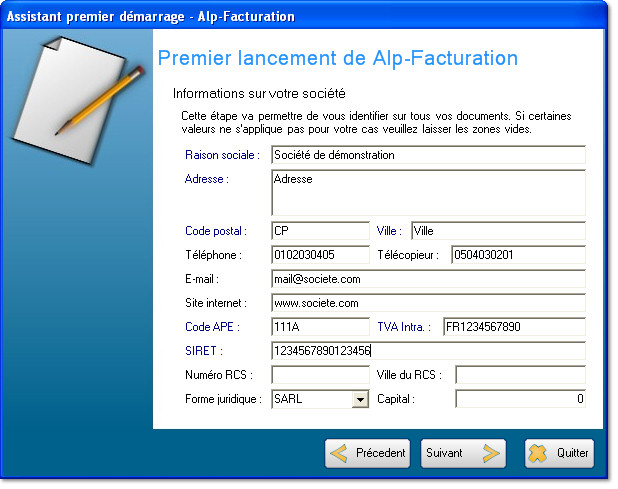618x489 pixels.
Task: Click the X icon on Quitter
Action: (x=539, y=453)
